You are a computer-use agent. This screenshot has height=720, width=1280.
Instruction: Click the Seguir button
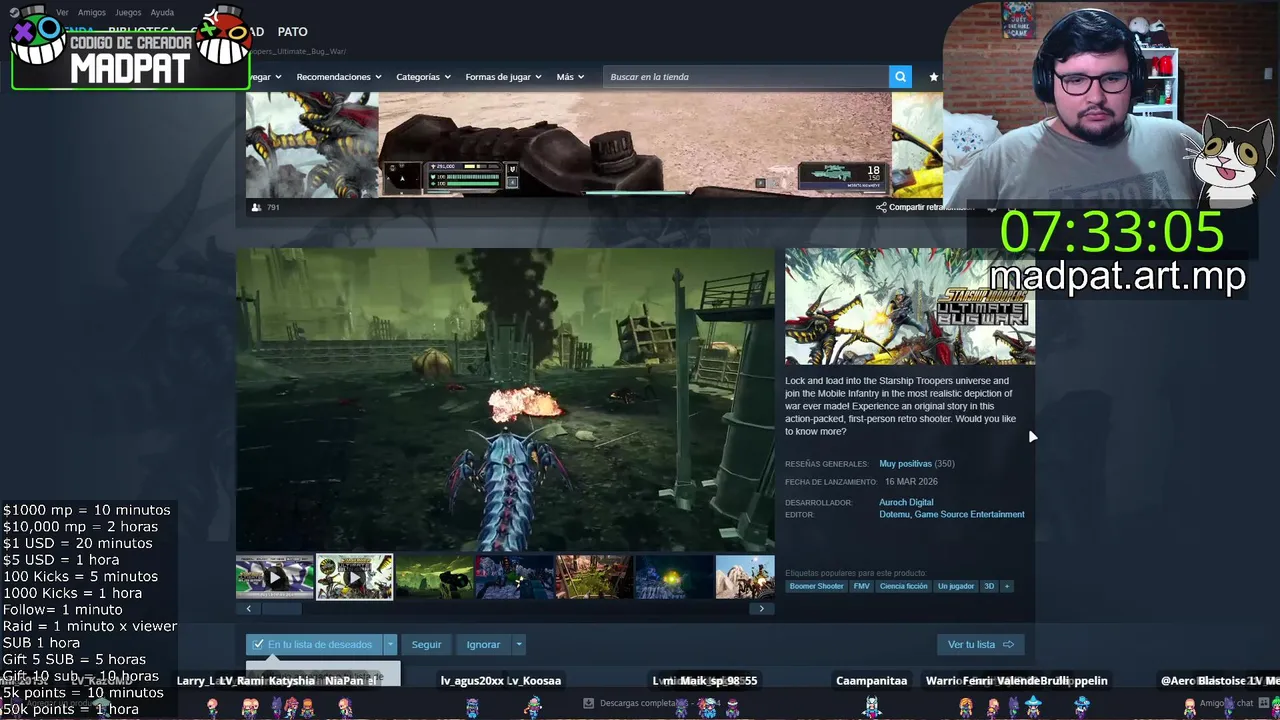point(426,645)
